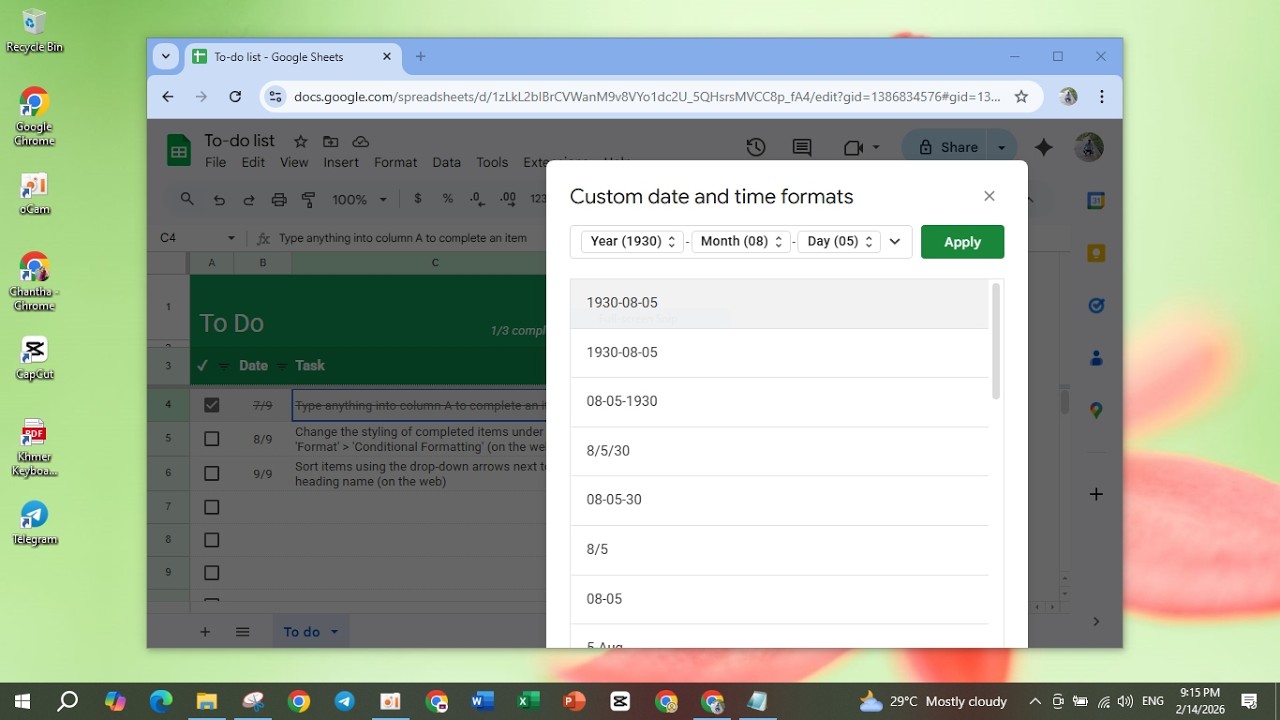Close the Custom date and time formats dialog
Viewport: 1280px width, 720px height.
[989, 196]
